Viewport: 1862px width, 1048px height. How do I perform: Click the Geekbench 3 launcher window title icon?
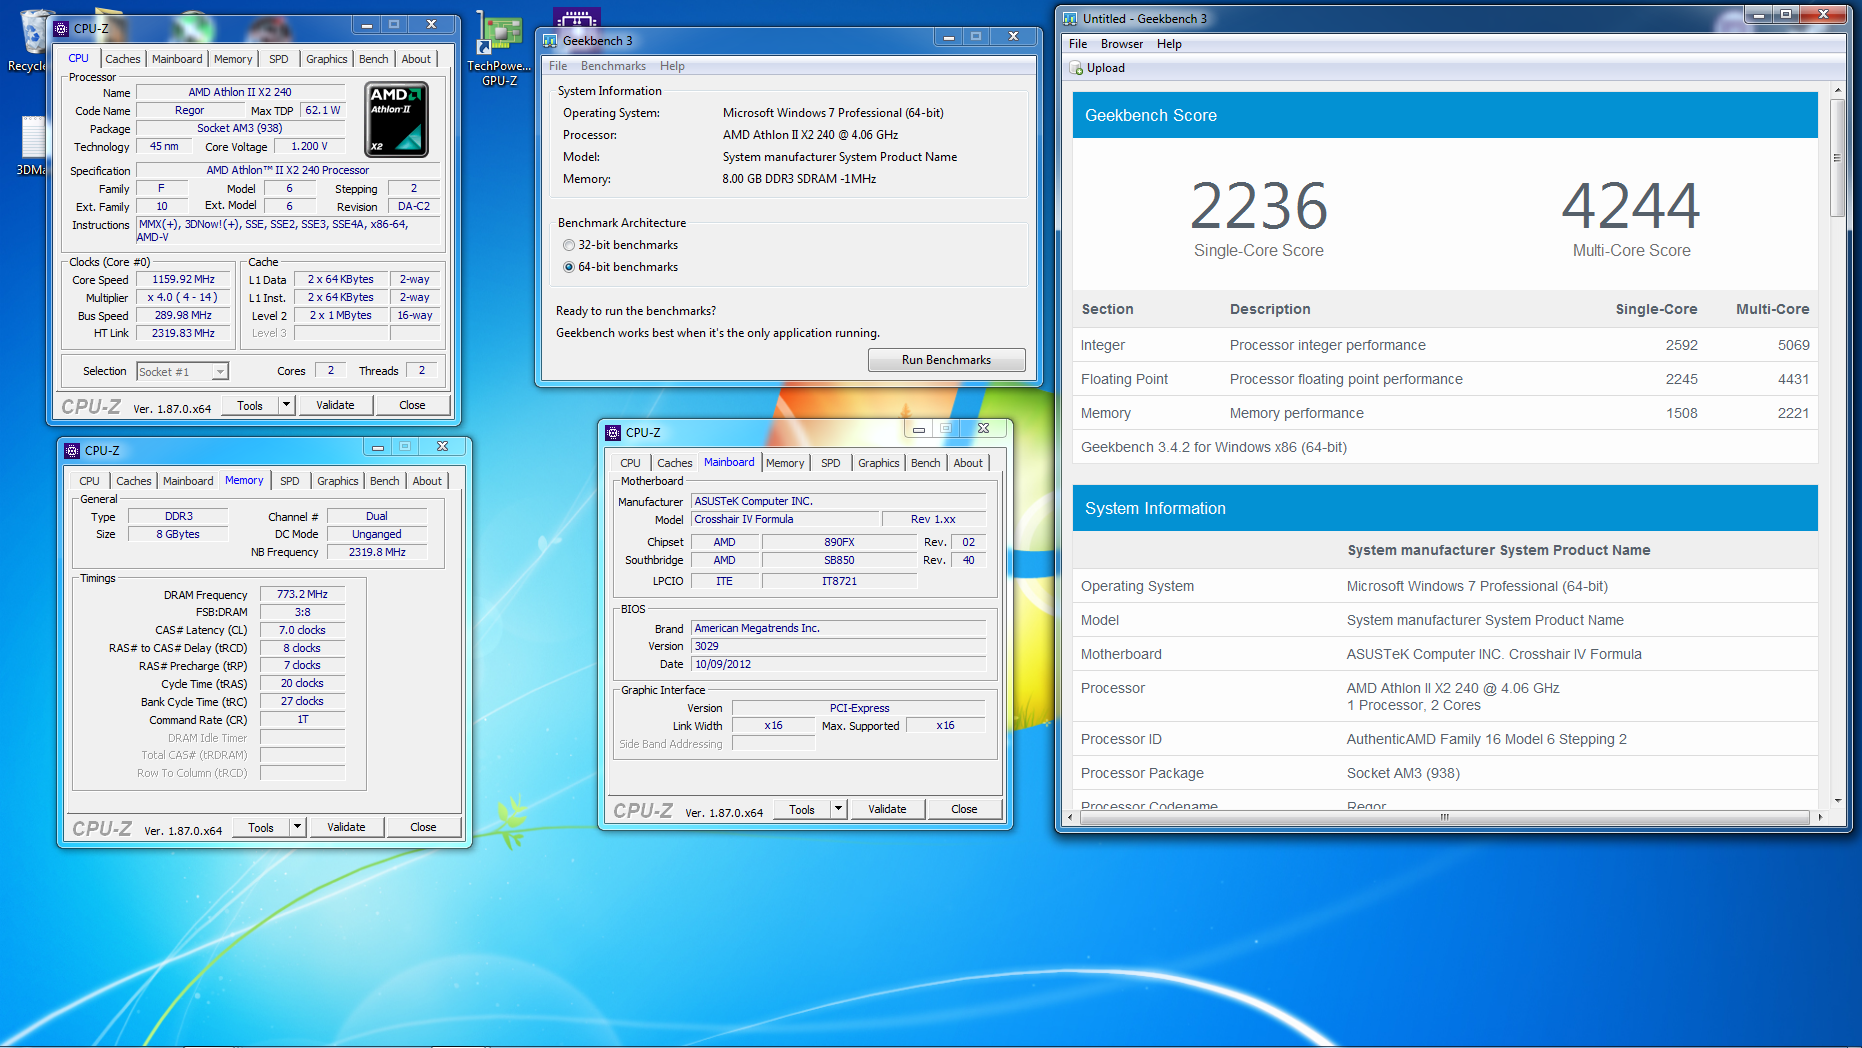click(550, 41)
